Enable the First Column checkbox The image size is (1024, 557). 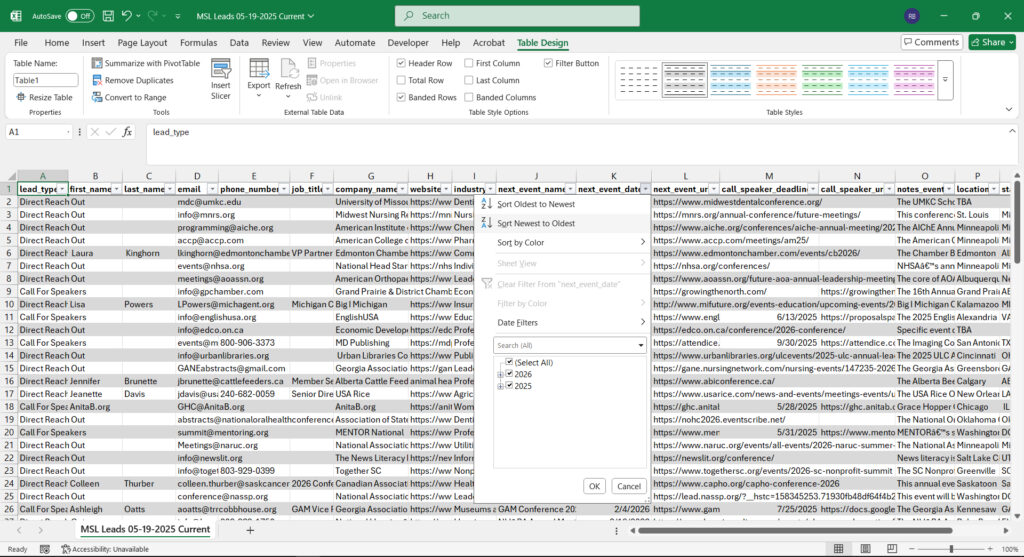(x=469, y=63)
